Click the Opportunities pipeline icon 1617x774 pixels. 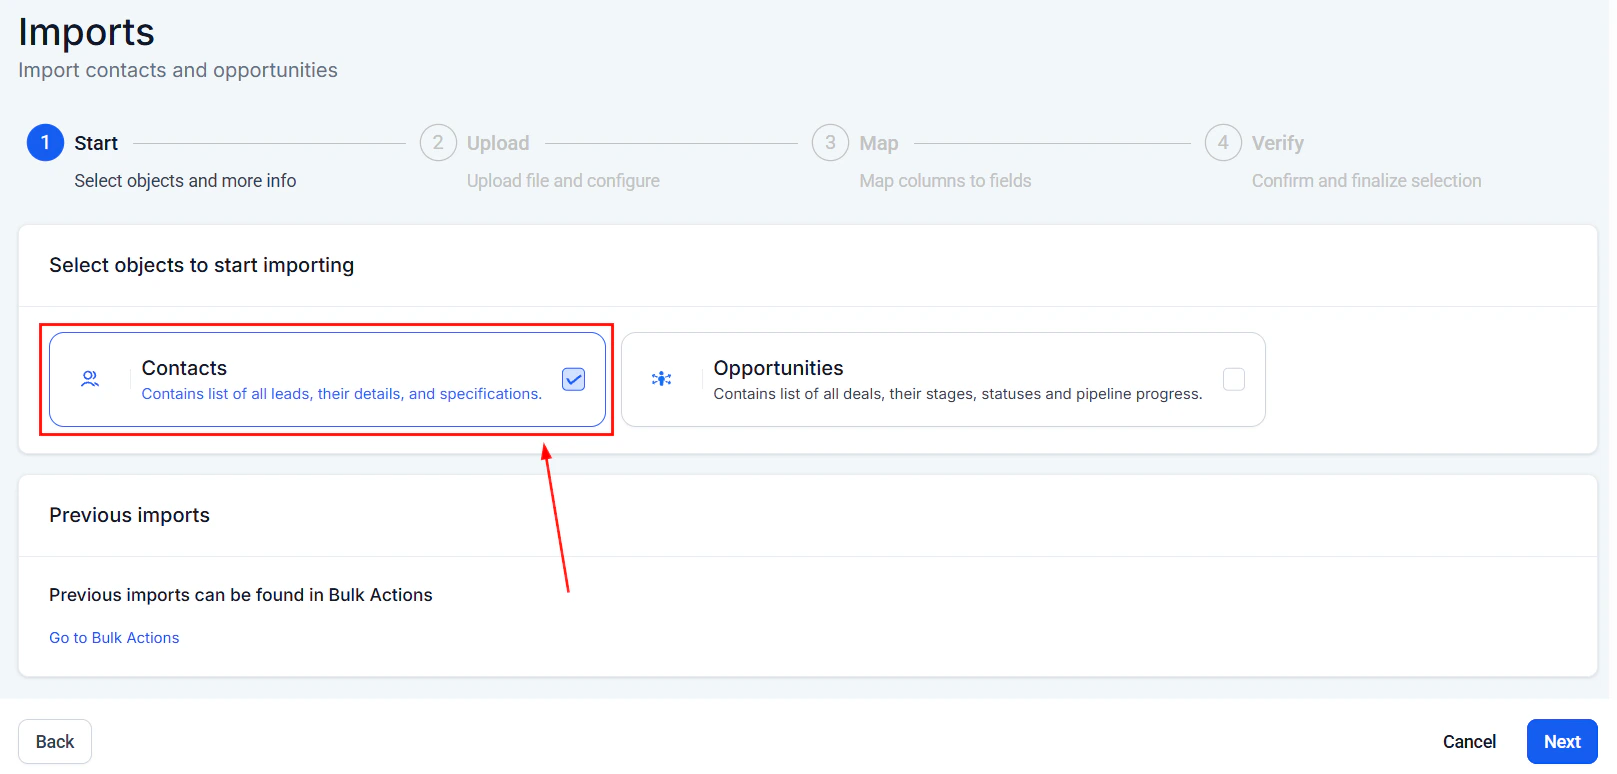[662, 379]
